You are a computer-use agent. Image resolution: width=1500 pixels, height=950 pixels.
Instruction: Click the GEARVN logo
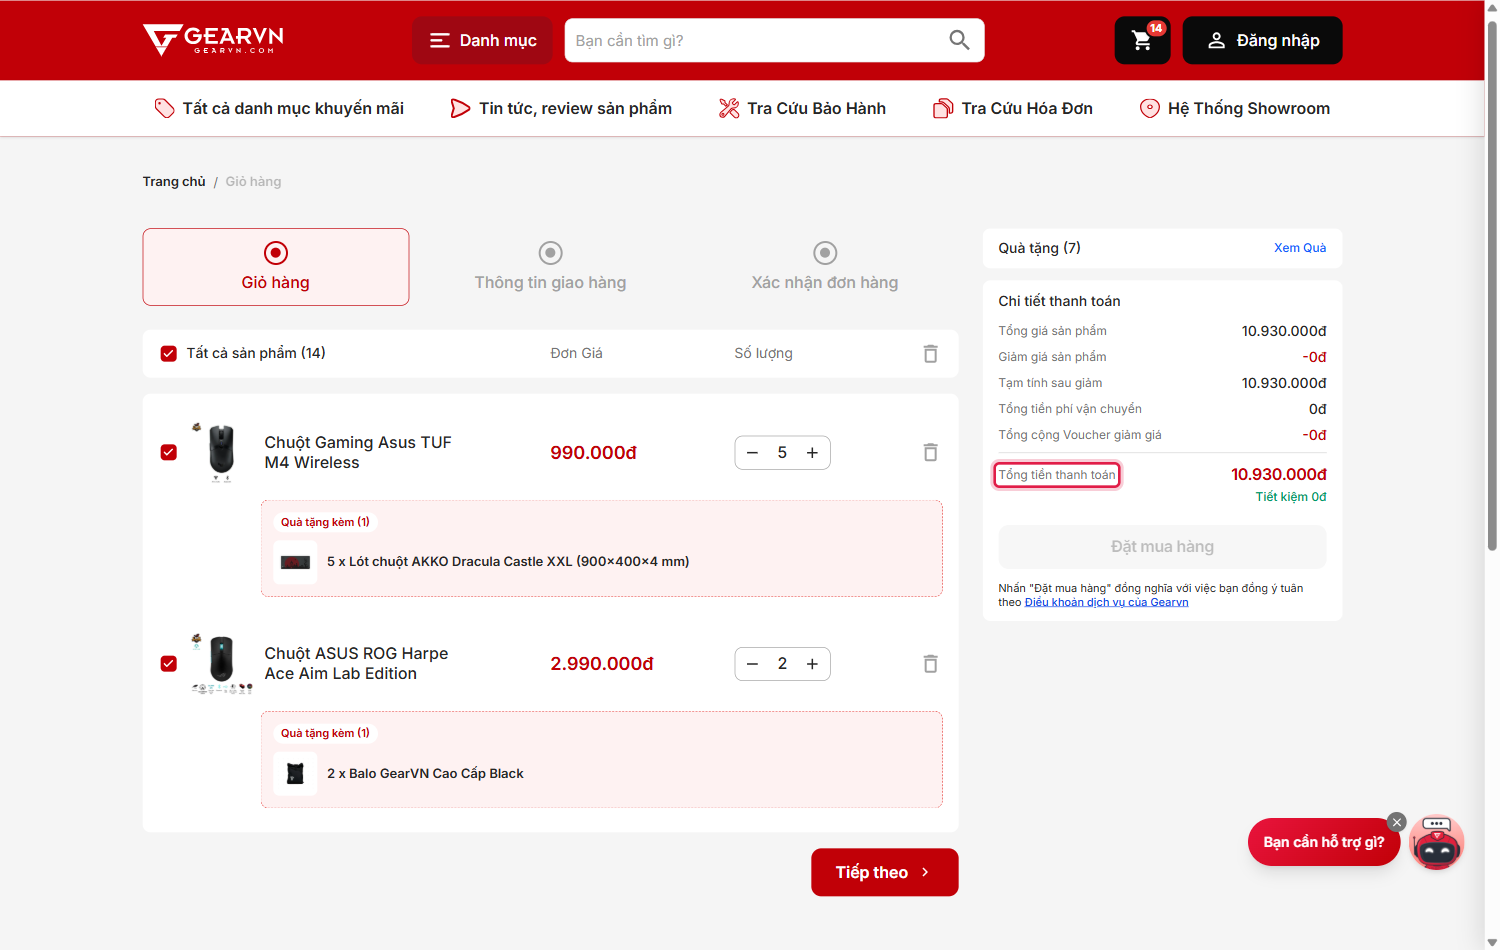click(213, 40)
